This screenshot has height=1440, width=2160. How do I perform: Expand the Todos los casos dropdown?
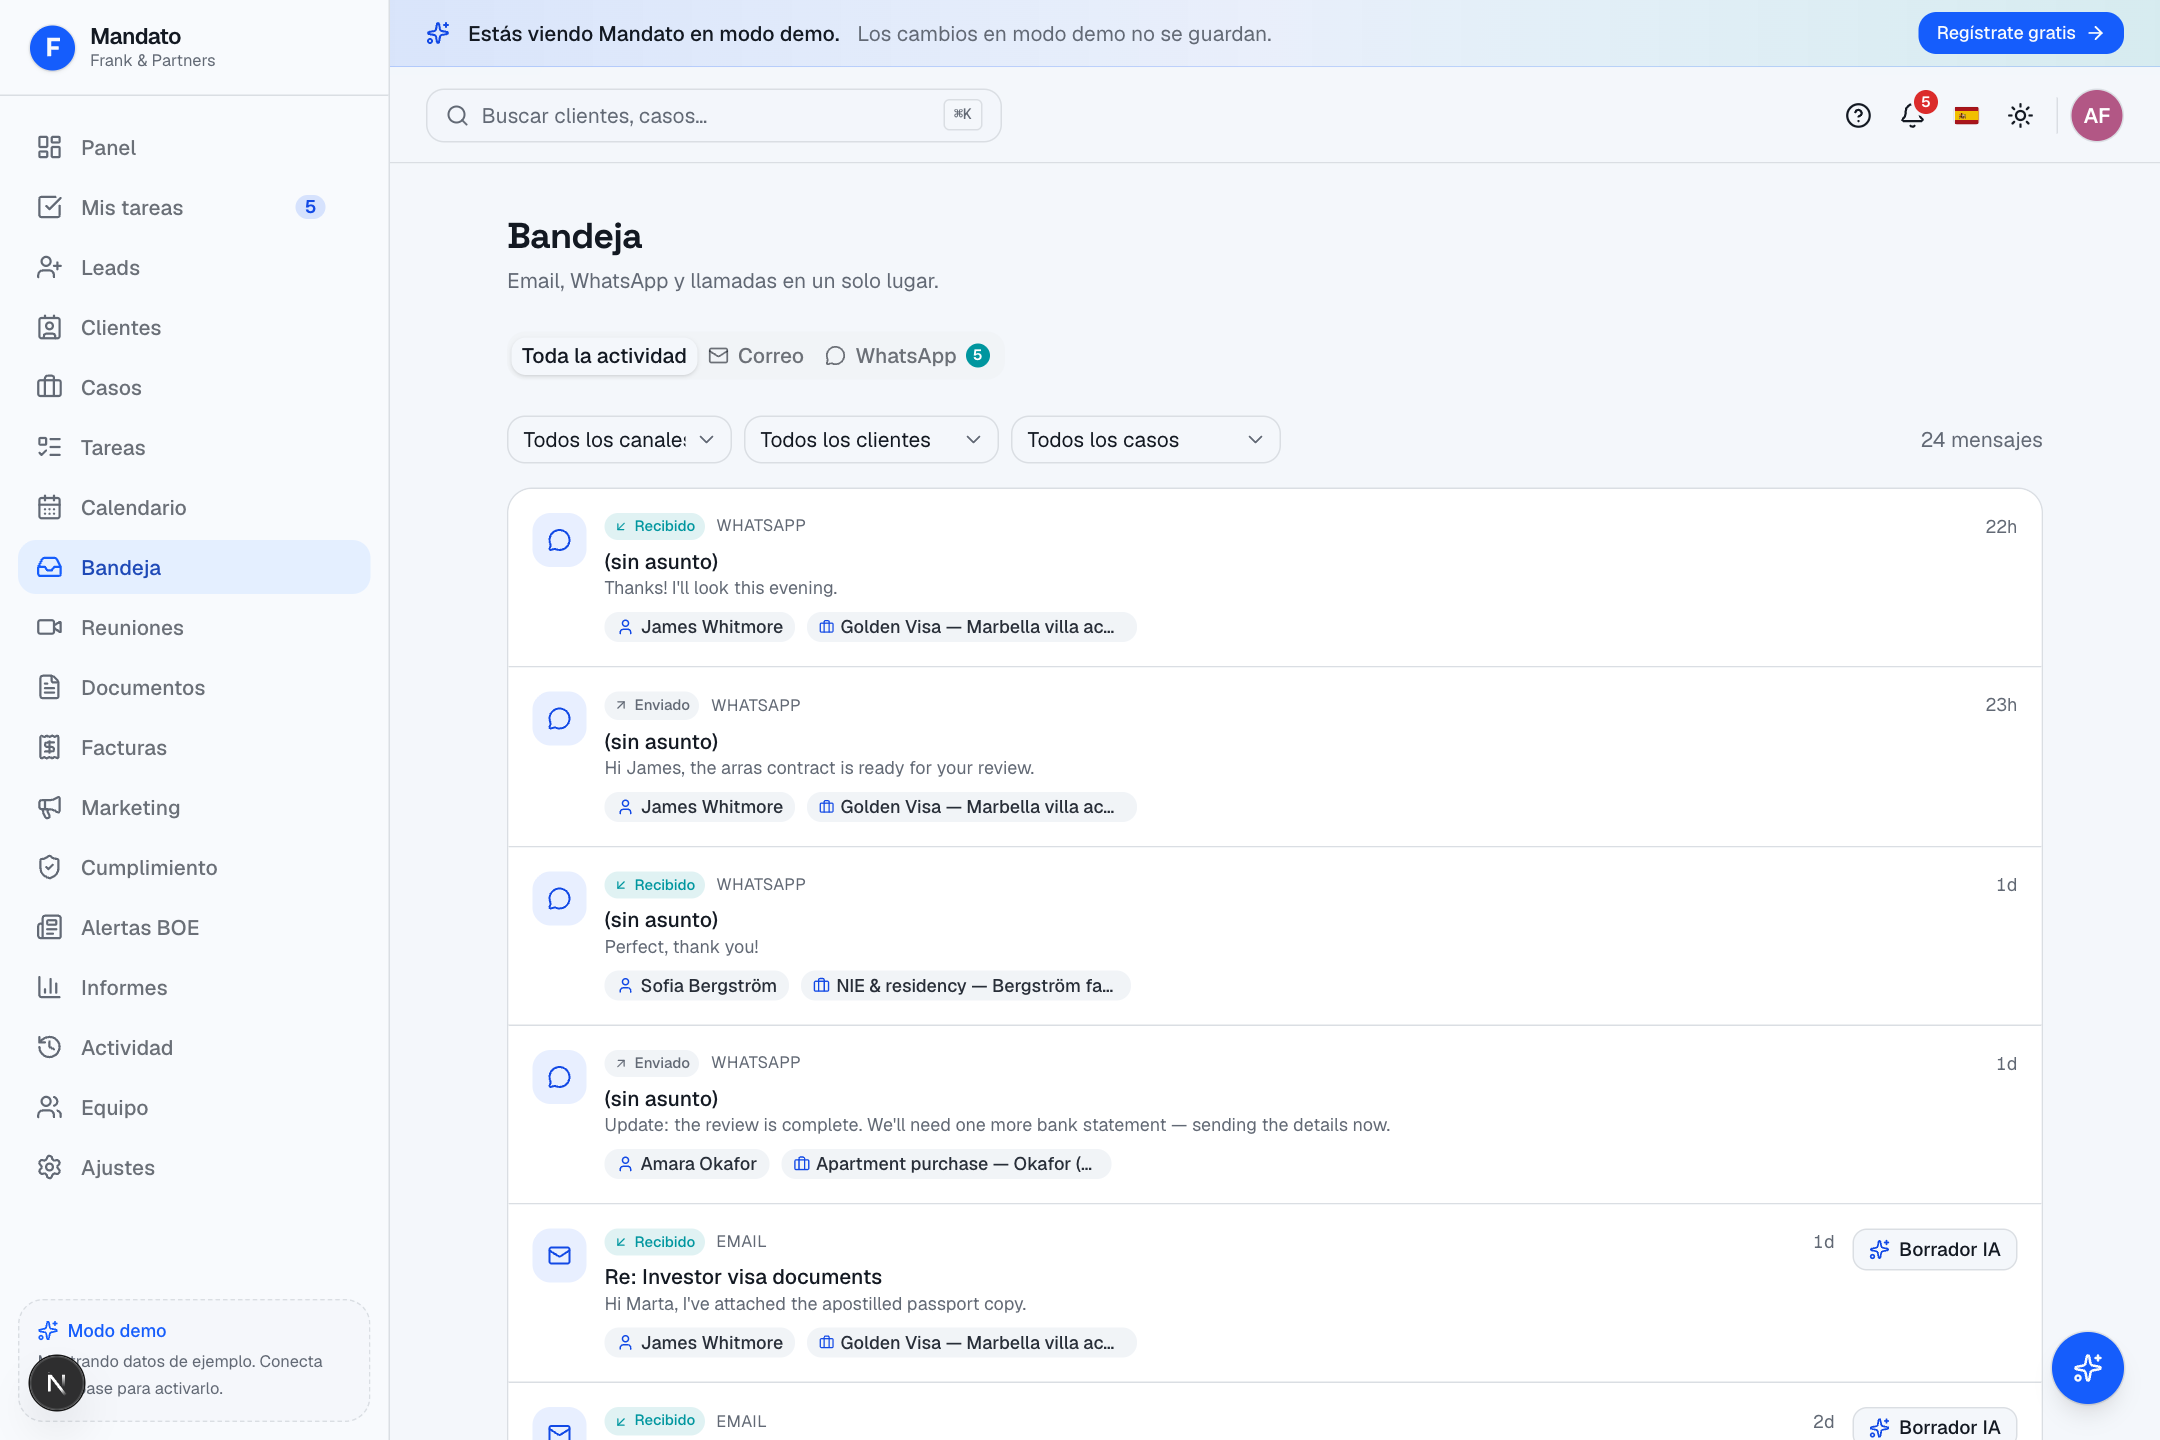(x=1145, y=440)
